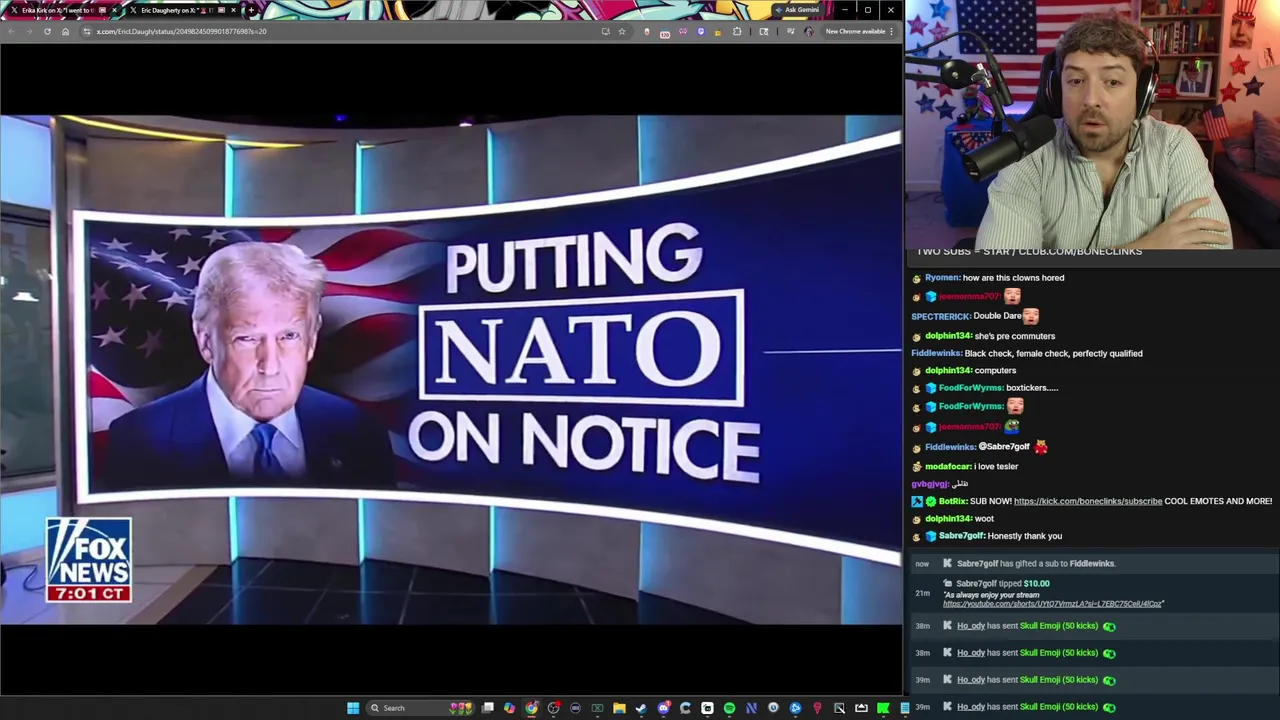Open the blue N app on taskbar
Image resolution: width=1280 pixels, height=720 pixels.
point(751,708)
